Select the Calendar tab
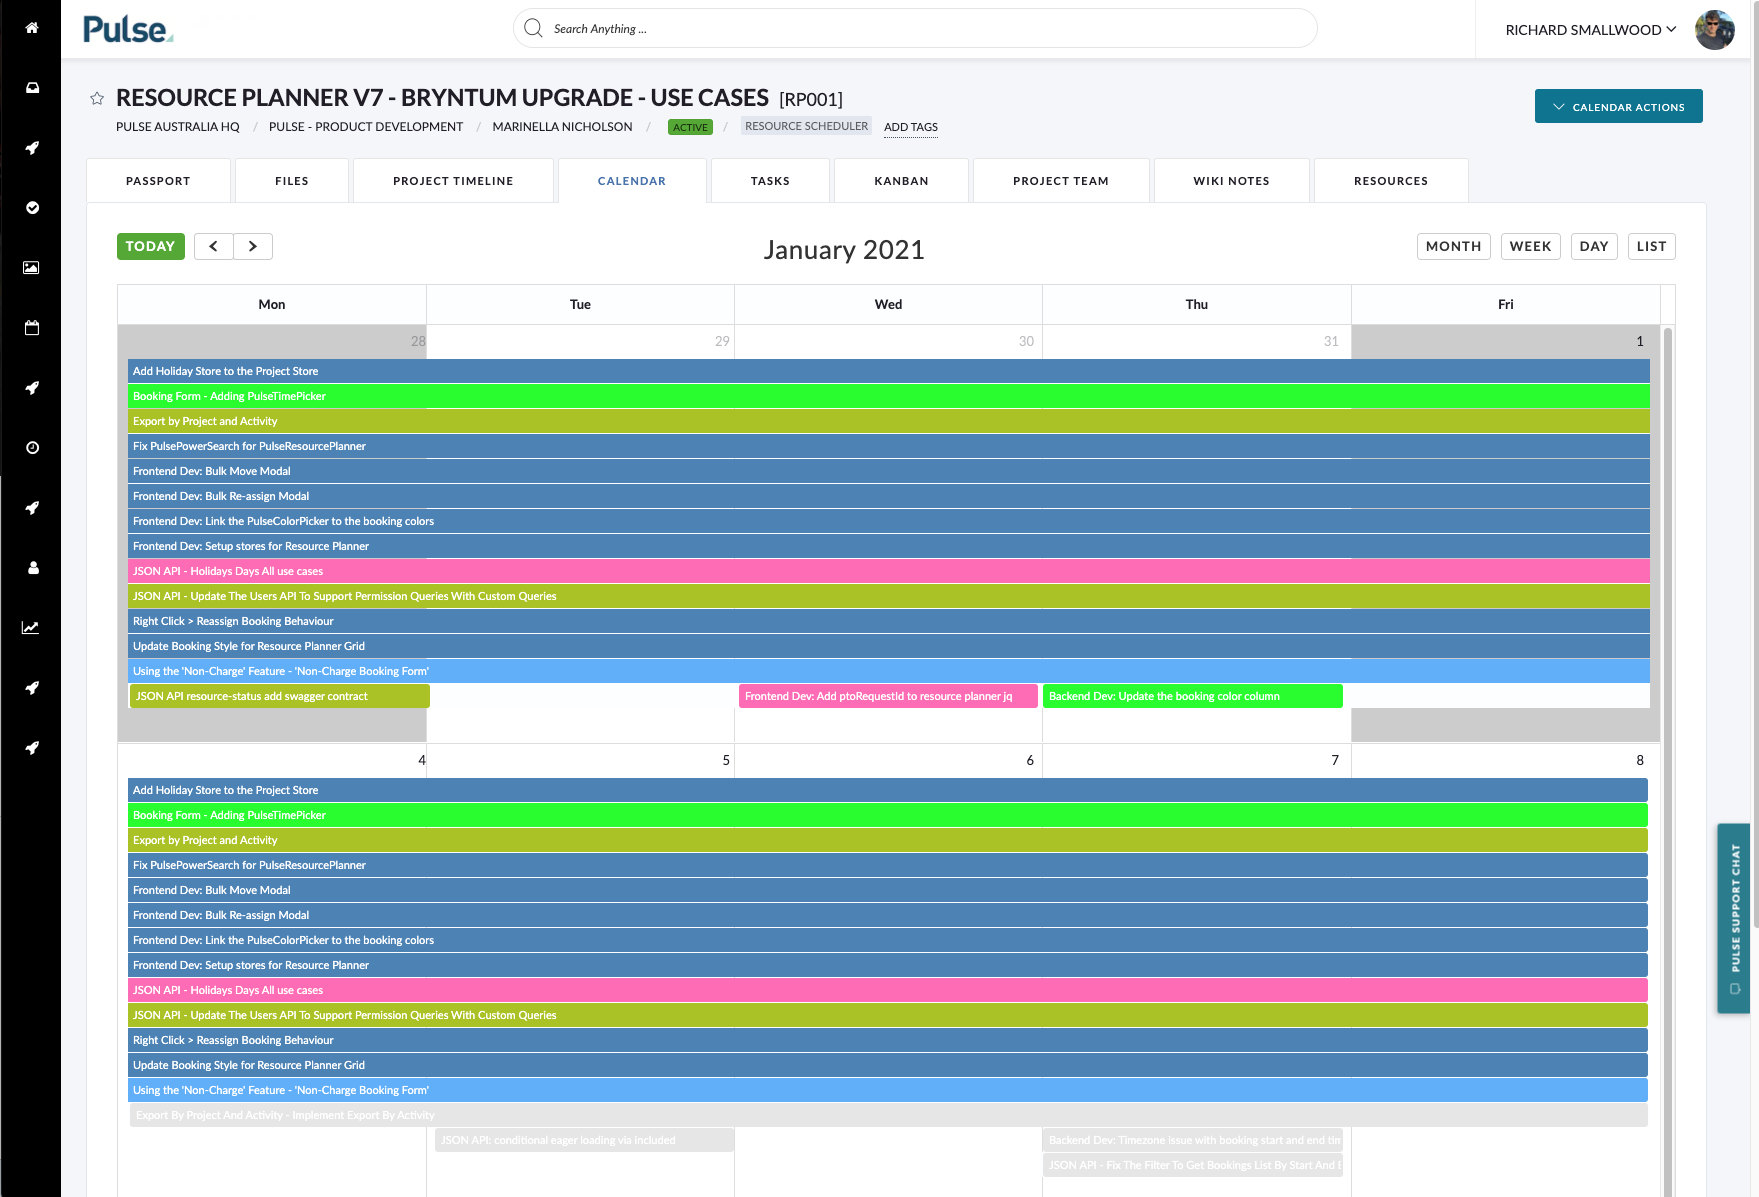 (632, 181)
